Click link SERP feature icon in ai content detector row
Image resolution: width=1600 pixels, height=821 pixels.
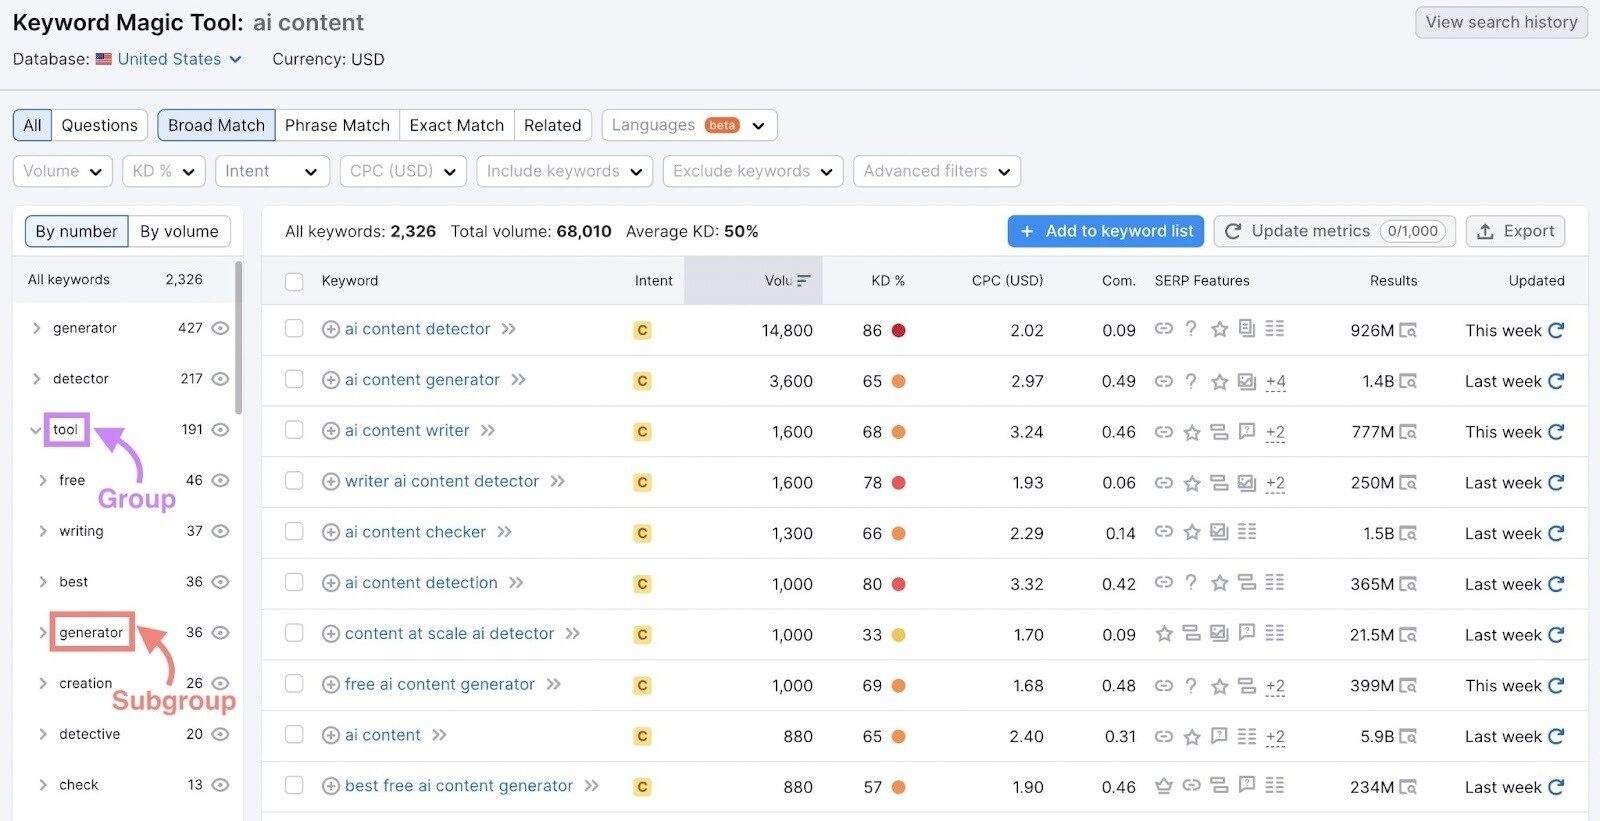1163,328
